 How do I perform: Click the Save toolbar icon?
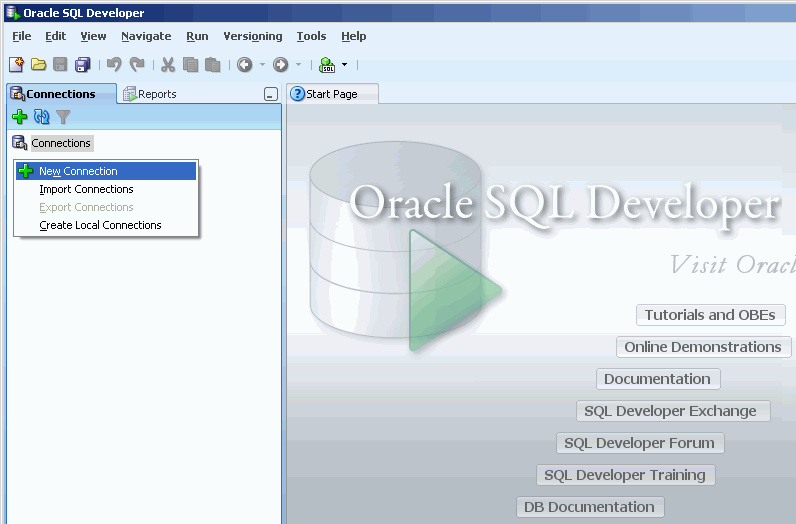click(x=60, y=64)
